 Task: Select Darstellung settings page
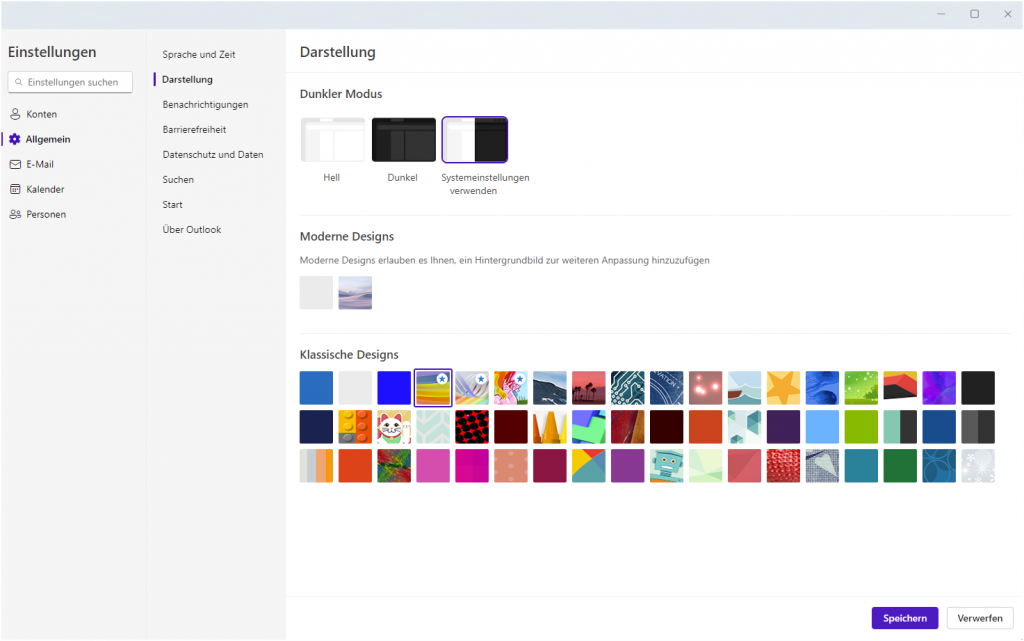click(x=187, y=80)
